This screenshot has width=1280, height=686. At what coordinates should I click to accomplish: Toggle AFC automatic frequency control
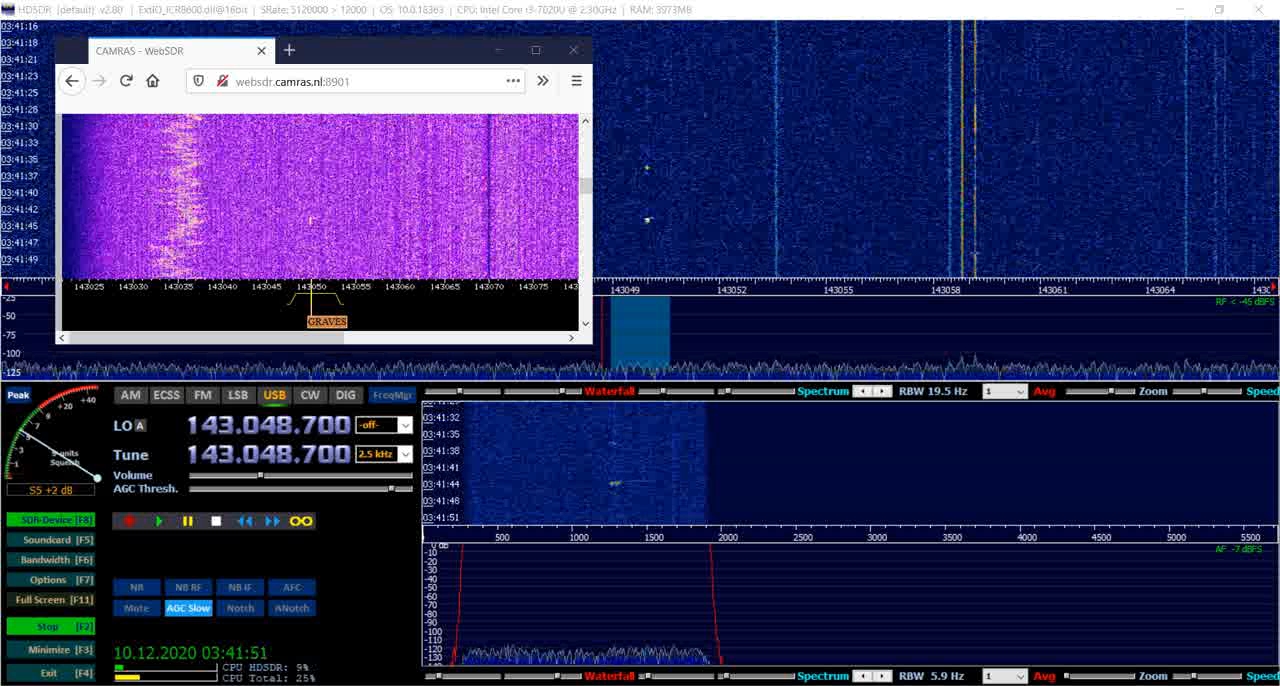tap(292, 588)
